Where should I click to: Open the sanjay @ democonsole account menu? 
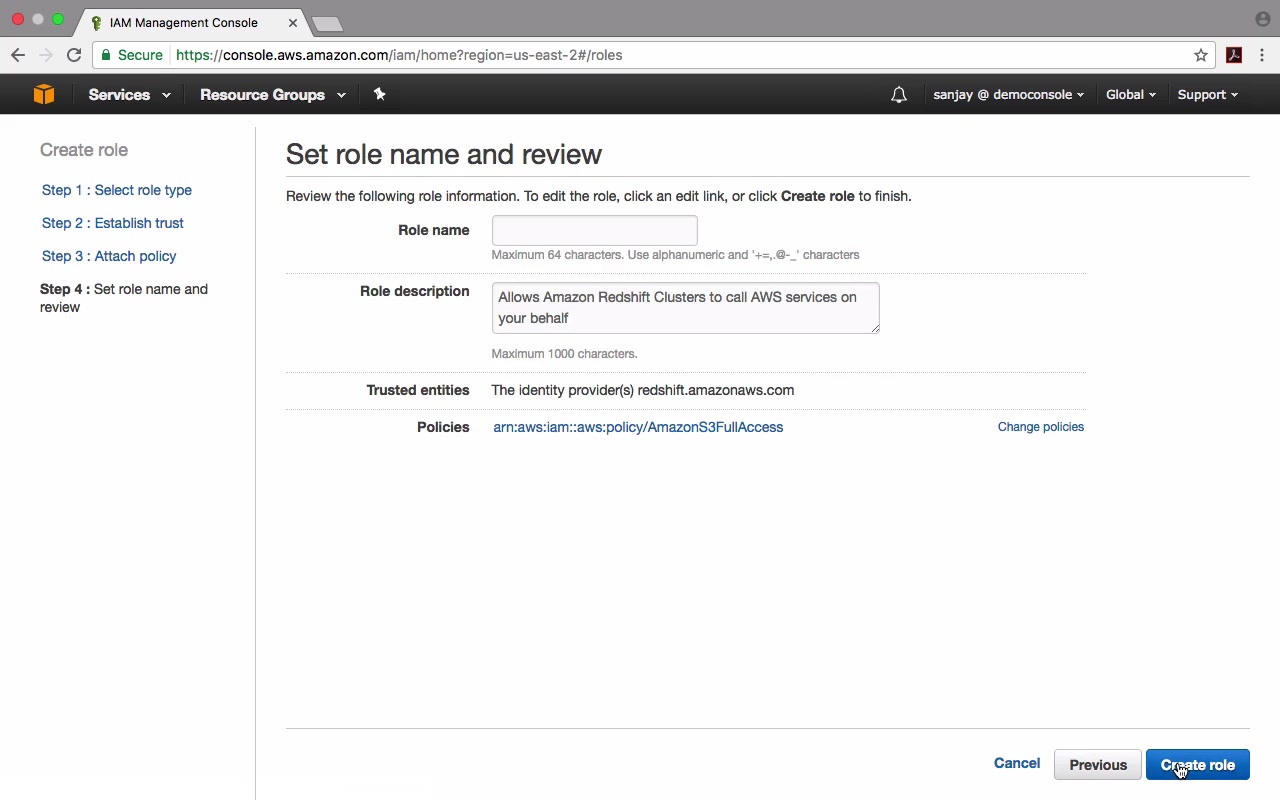[1008, 95]
